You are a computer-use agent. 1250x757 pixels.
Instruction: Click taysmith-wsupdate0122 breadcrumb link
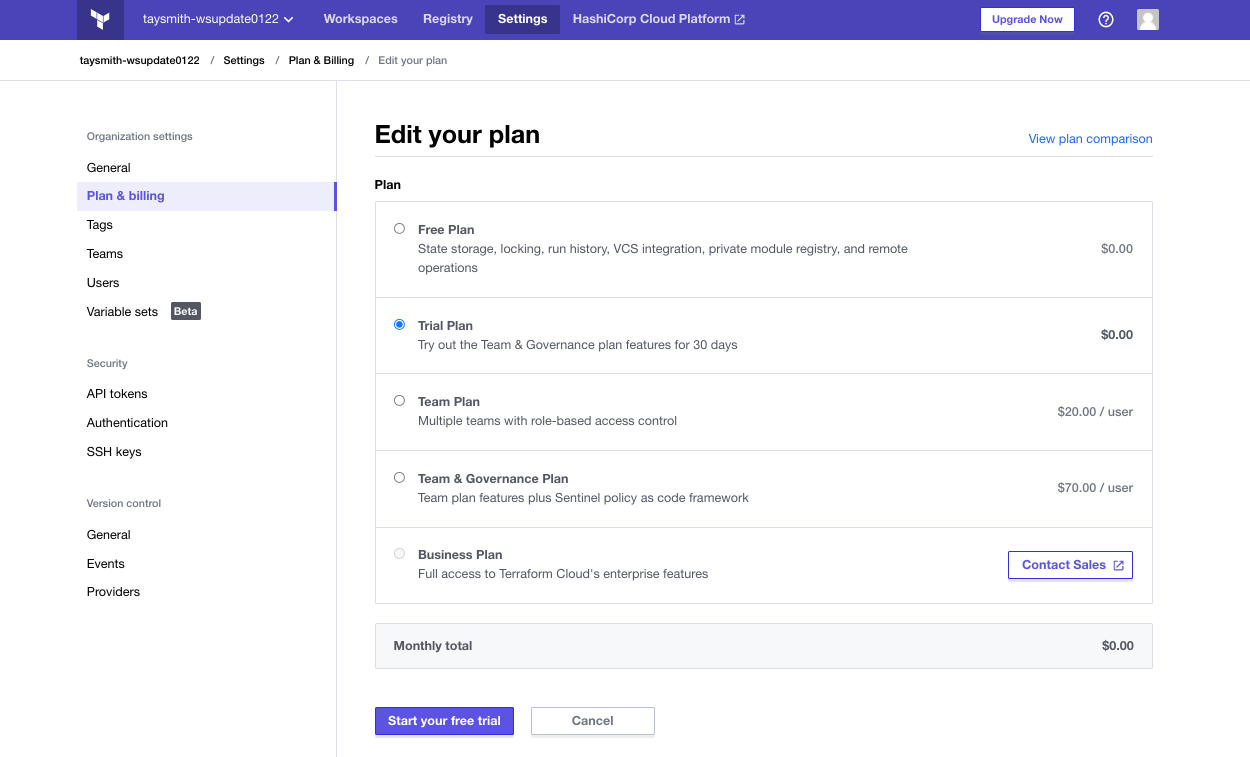point(140,61)
